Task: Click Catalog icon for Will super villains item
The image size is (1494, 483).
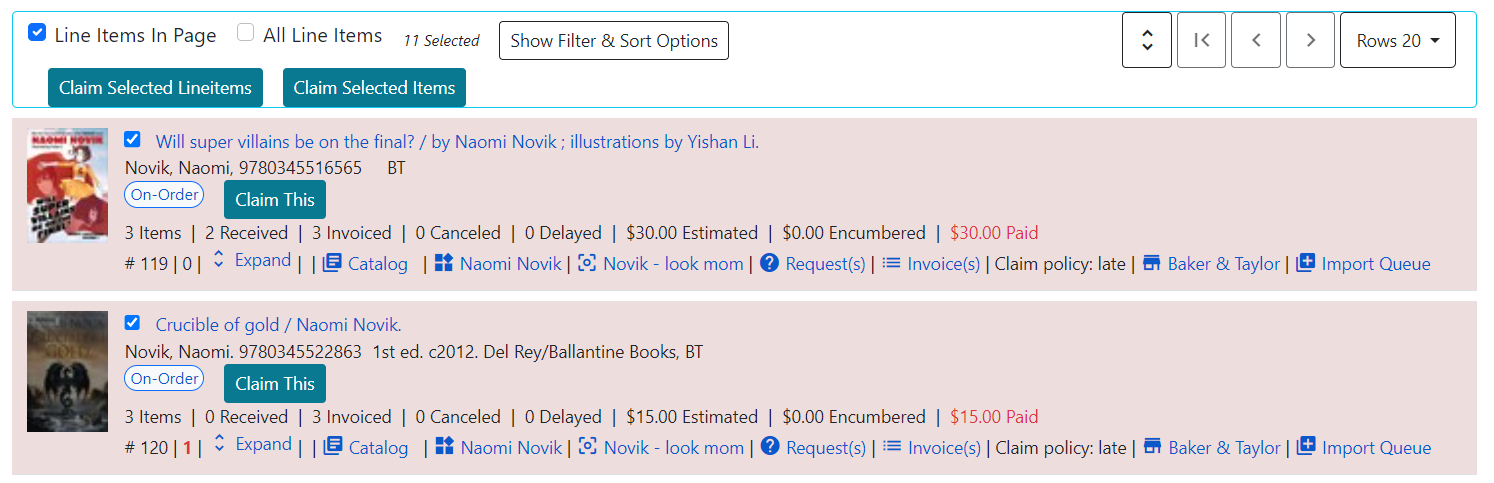Action: [333, 263]
